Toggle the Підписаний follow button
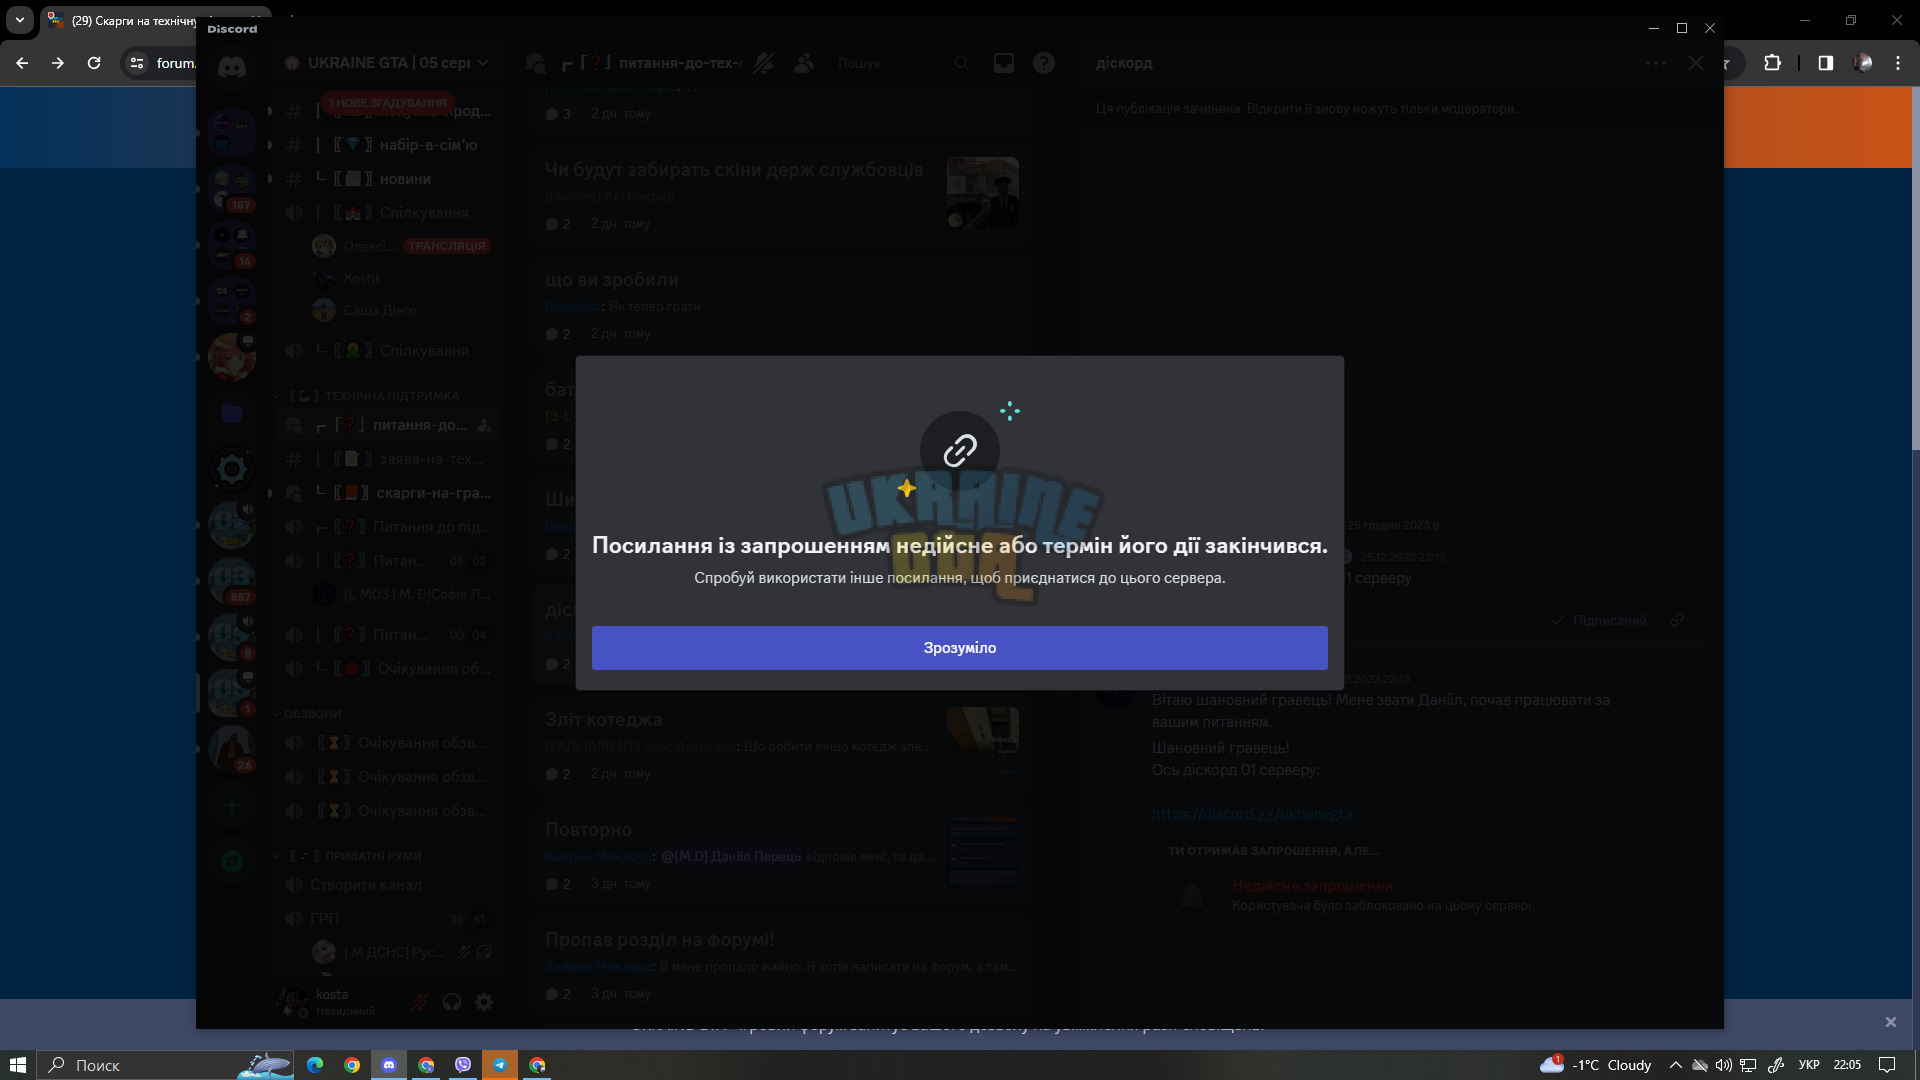The height and width of the screenshot is (1080, 1920). (x=1598, y=620)
